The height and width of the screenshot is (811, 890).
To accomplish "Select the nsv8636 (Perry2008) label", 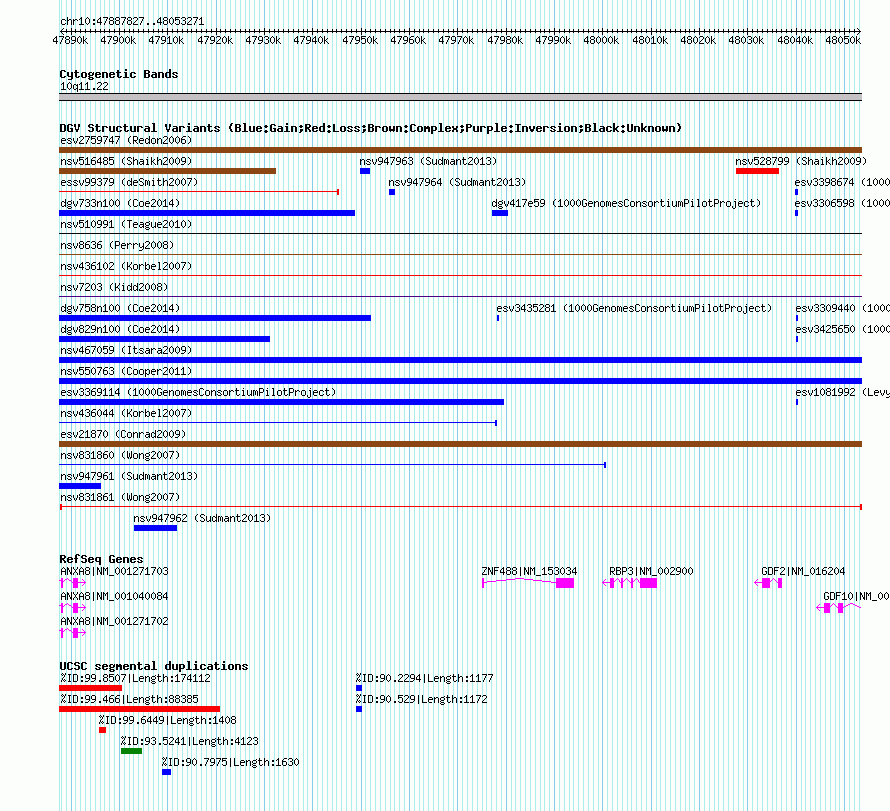I will click(117, 245).
